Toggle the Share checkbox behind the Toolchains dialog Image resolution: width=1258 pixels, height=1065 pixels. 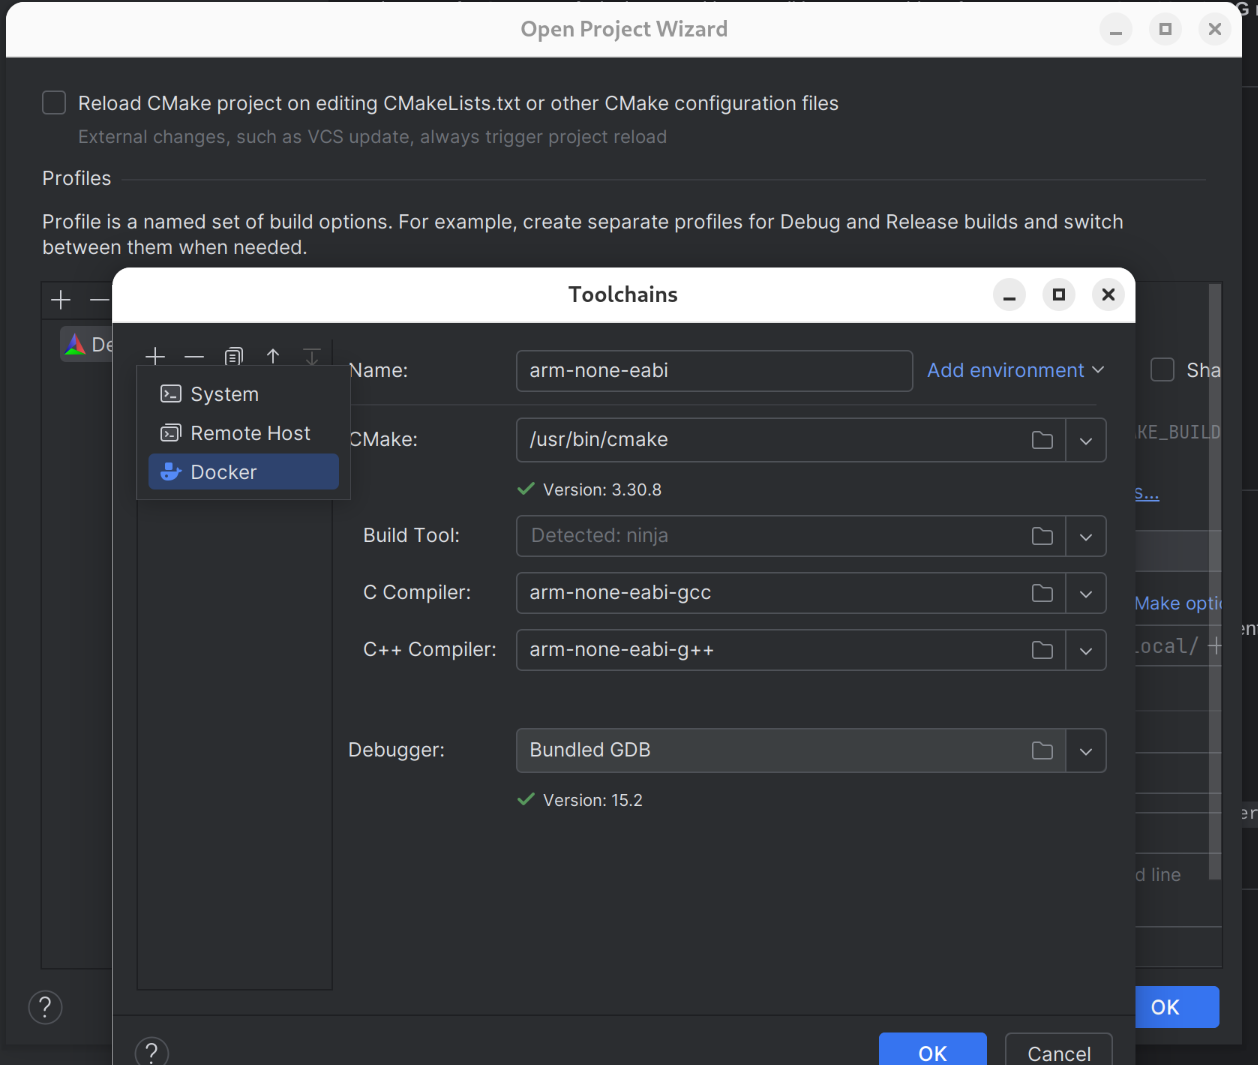pos(1162,370)
